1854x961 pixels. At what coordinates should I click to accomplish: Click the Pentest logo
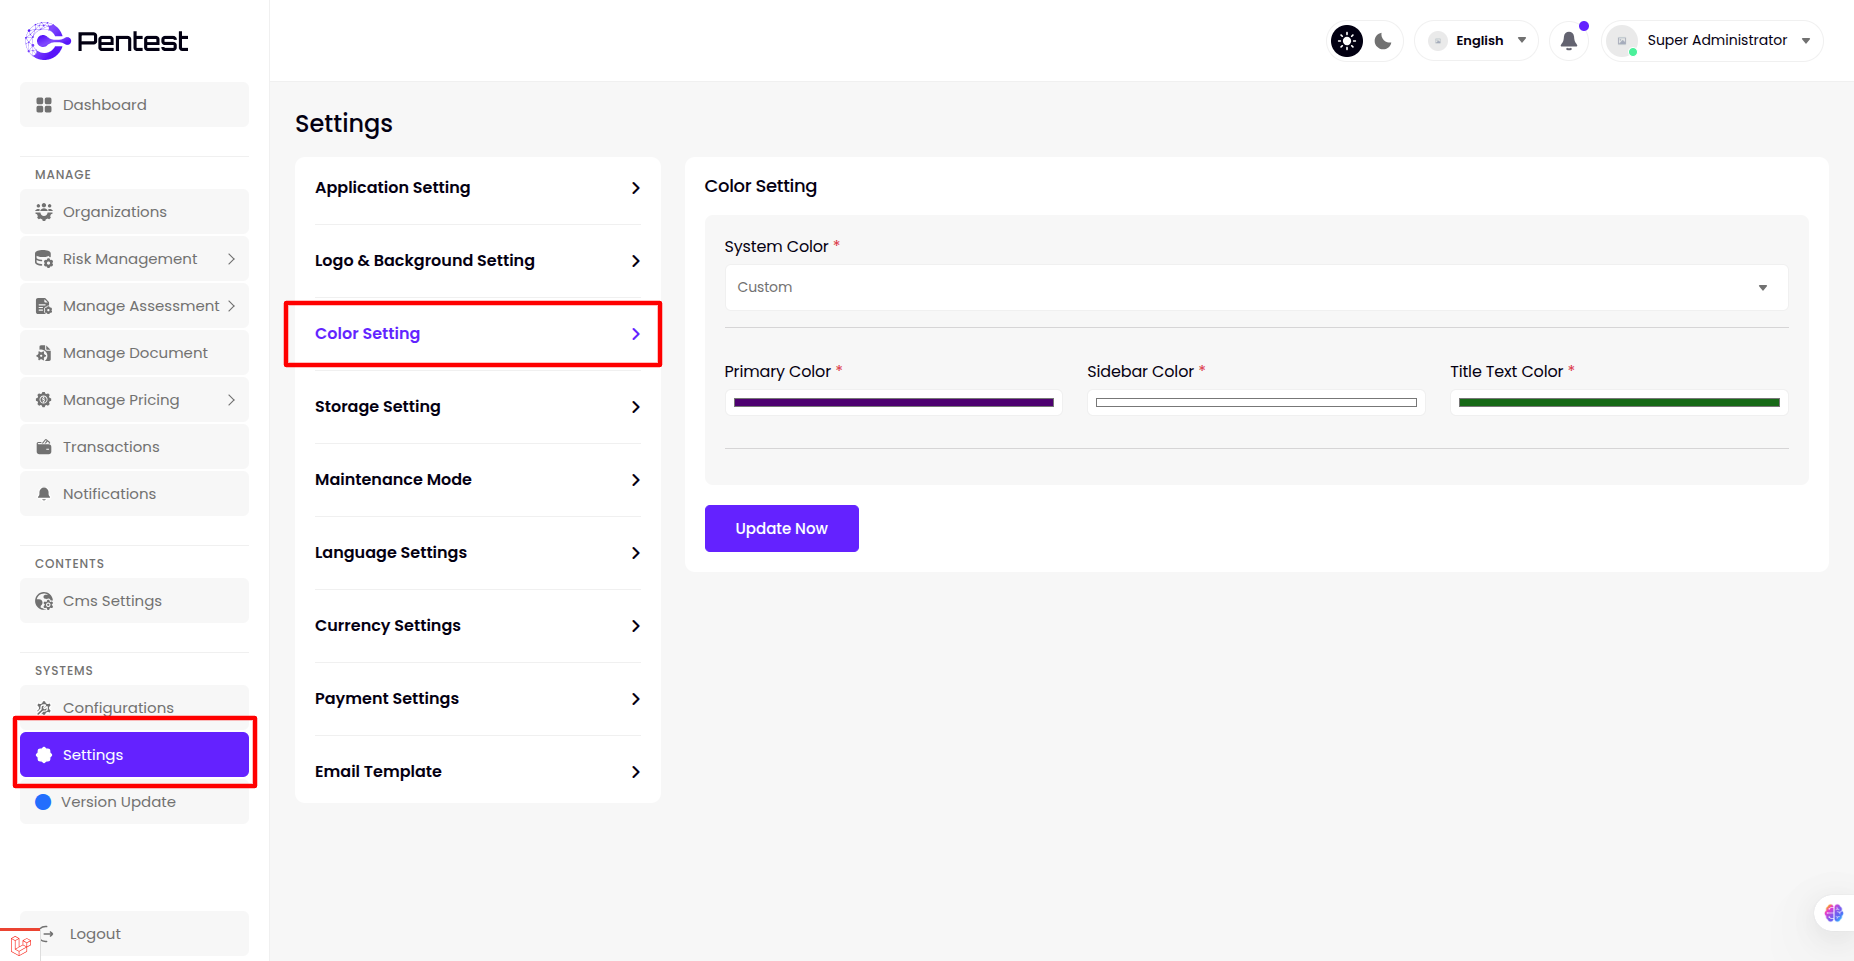tap(106, 41)
